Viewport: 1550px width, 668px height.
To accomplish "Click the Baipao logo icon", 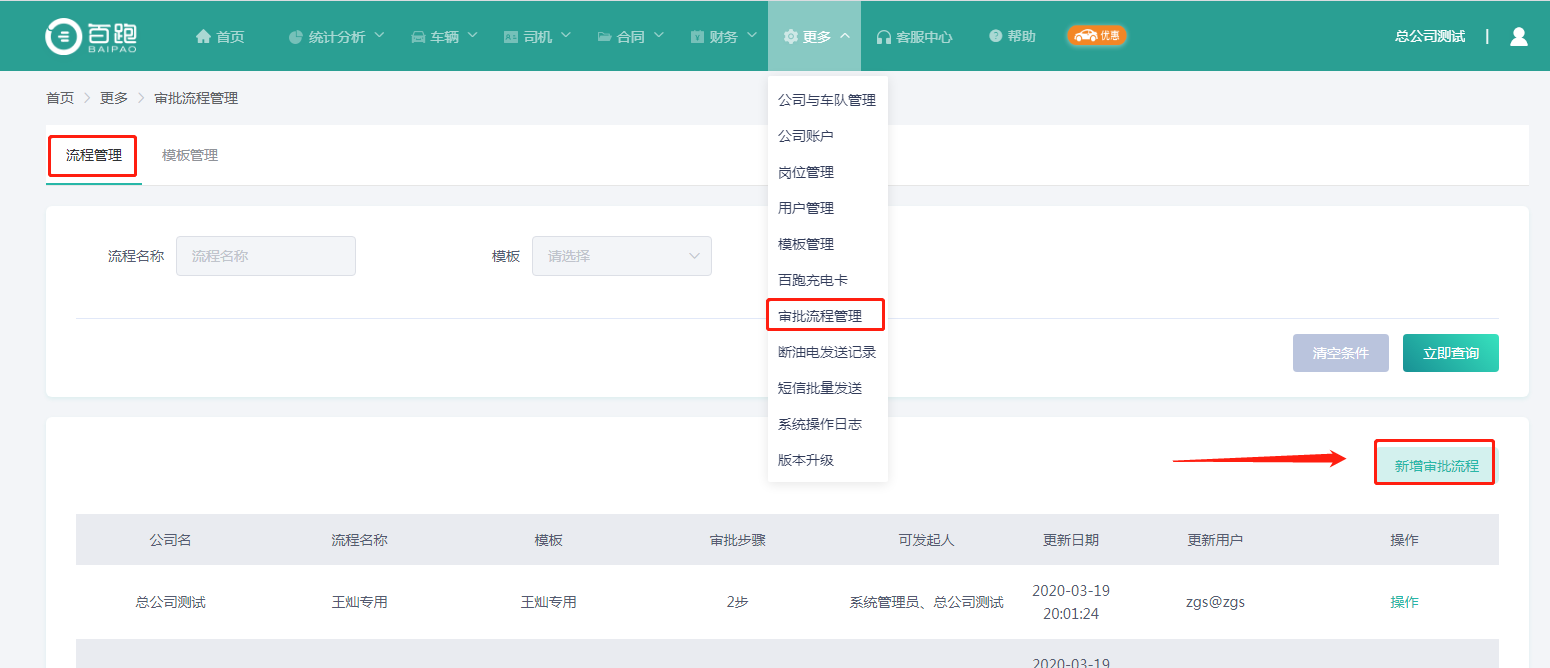I will click(64, 36).
